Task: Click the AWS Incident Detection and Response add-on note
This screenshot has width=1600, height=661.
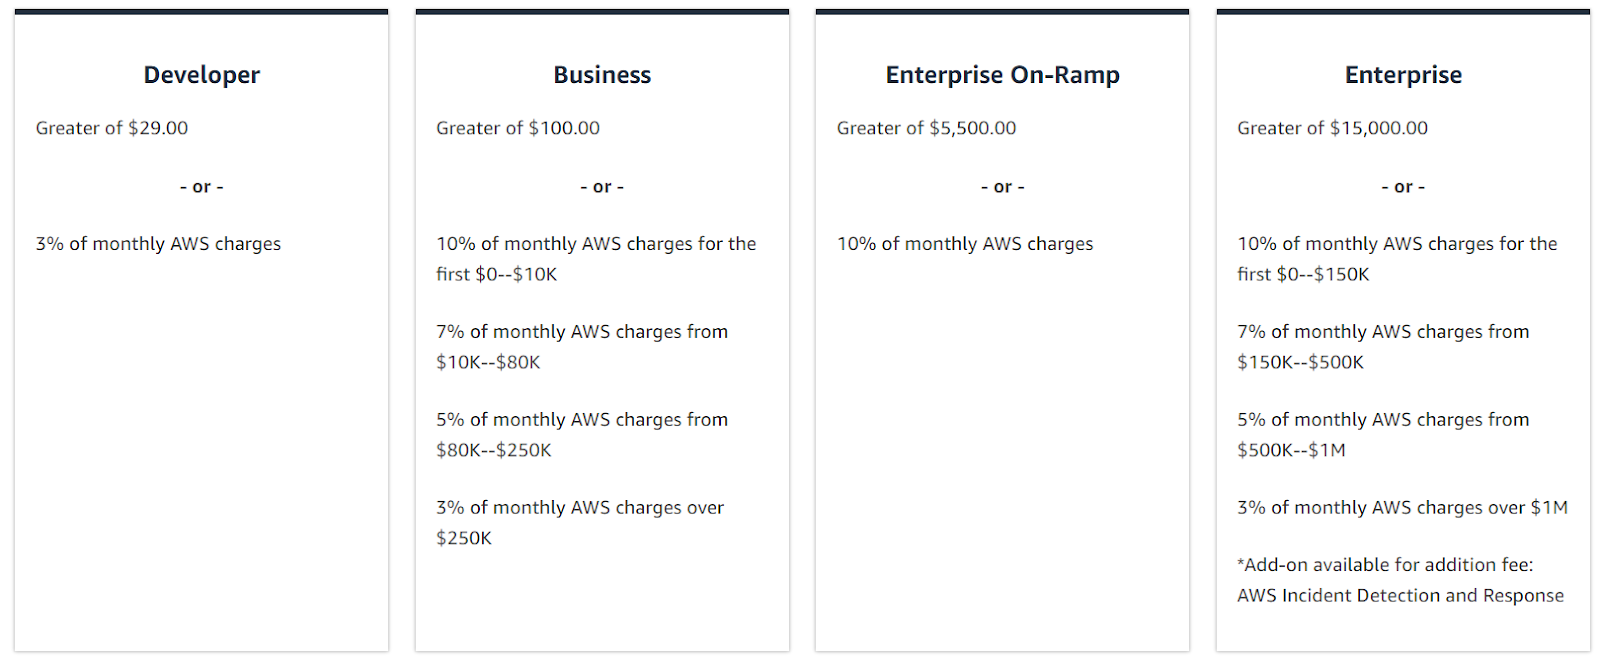Action: click(x=1400, y=580)
